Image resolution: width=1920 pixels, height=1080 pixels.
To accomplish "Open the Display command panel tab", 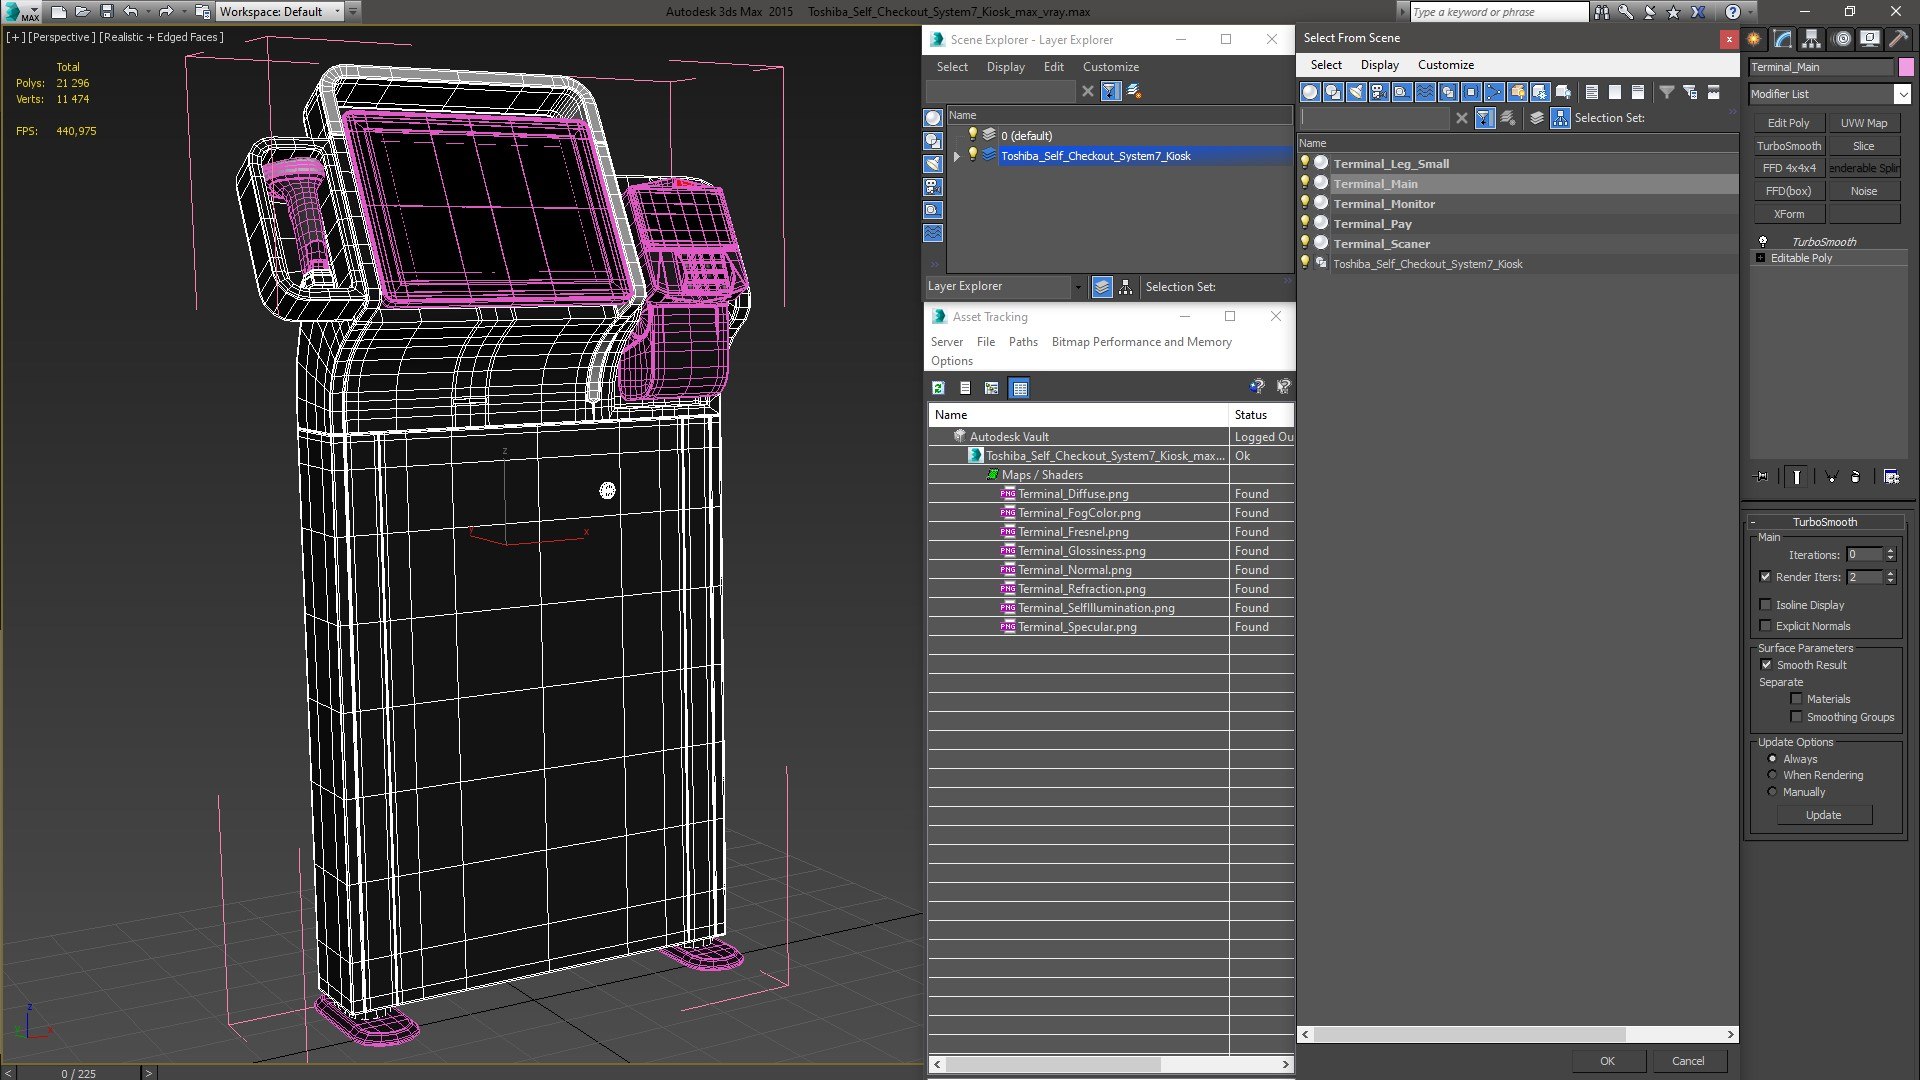I will pos(1870,39).
